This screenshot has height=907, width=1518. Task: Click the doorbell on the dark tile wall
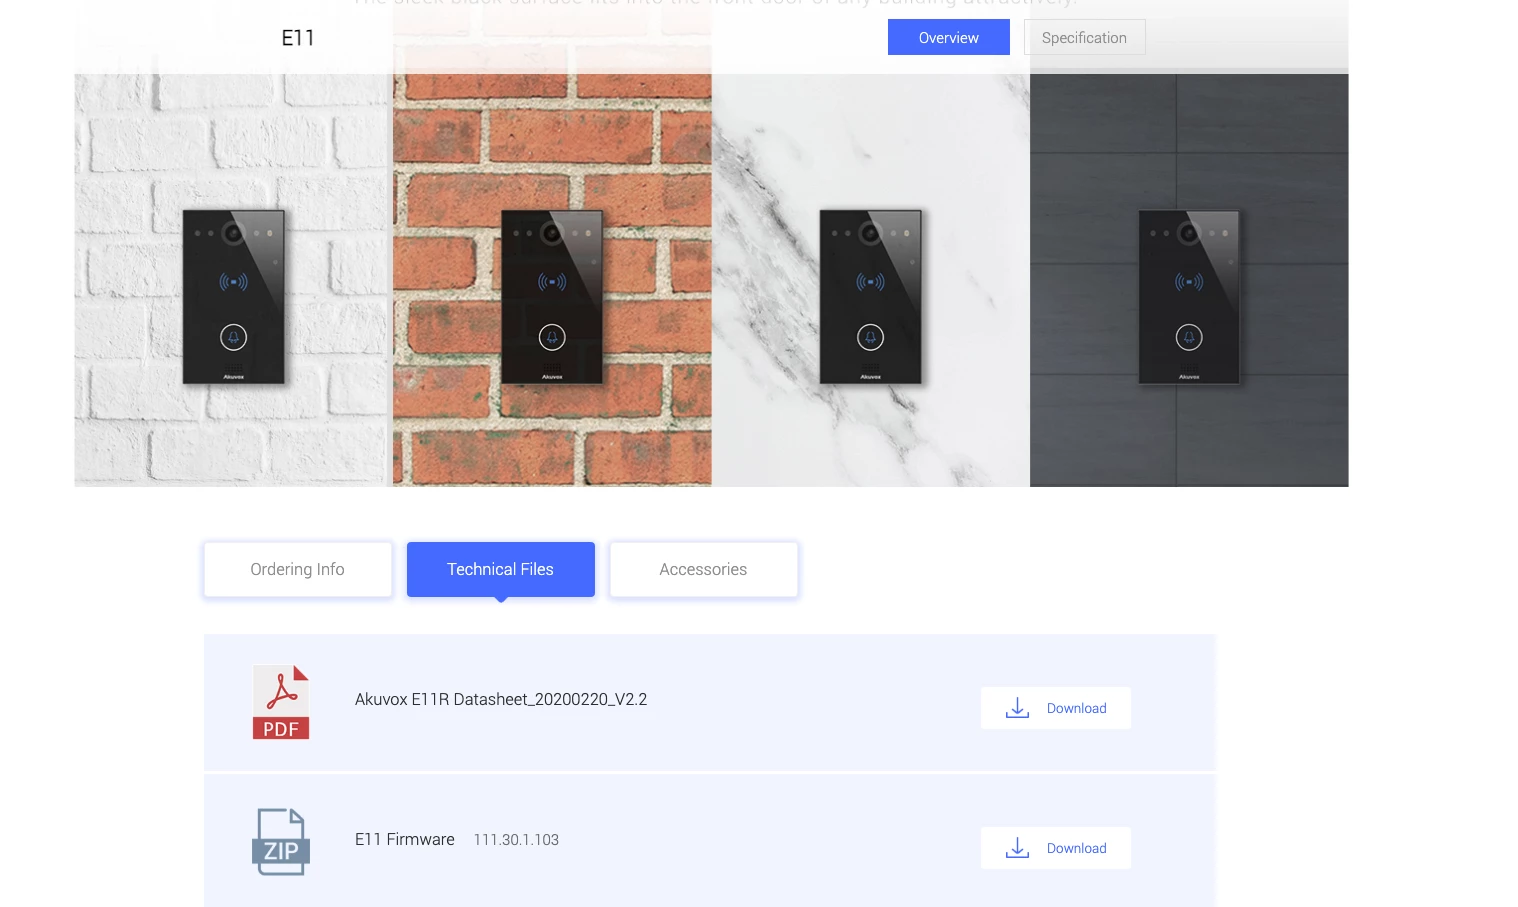point(1189,297)
